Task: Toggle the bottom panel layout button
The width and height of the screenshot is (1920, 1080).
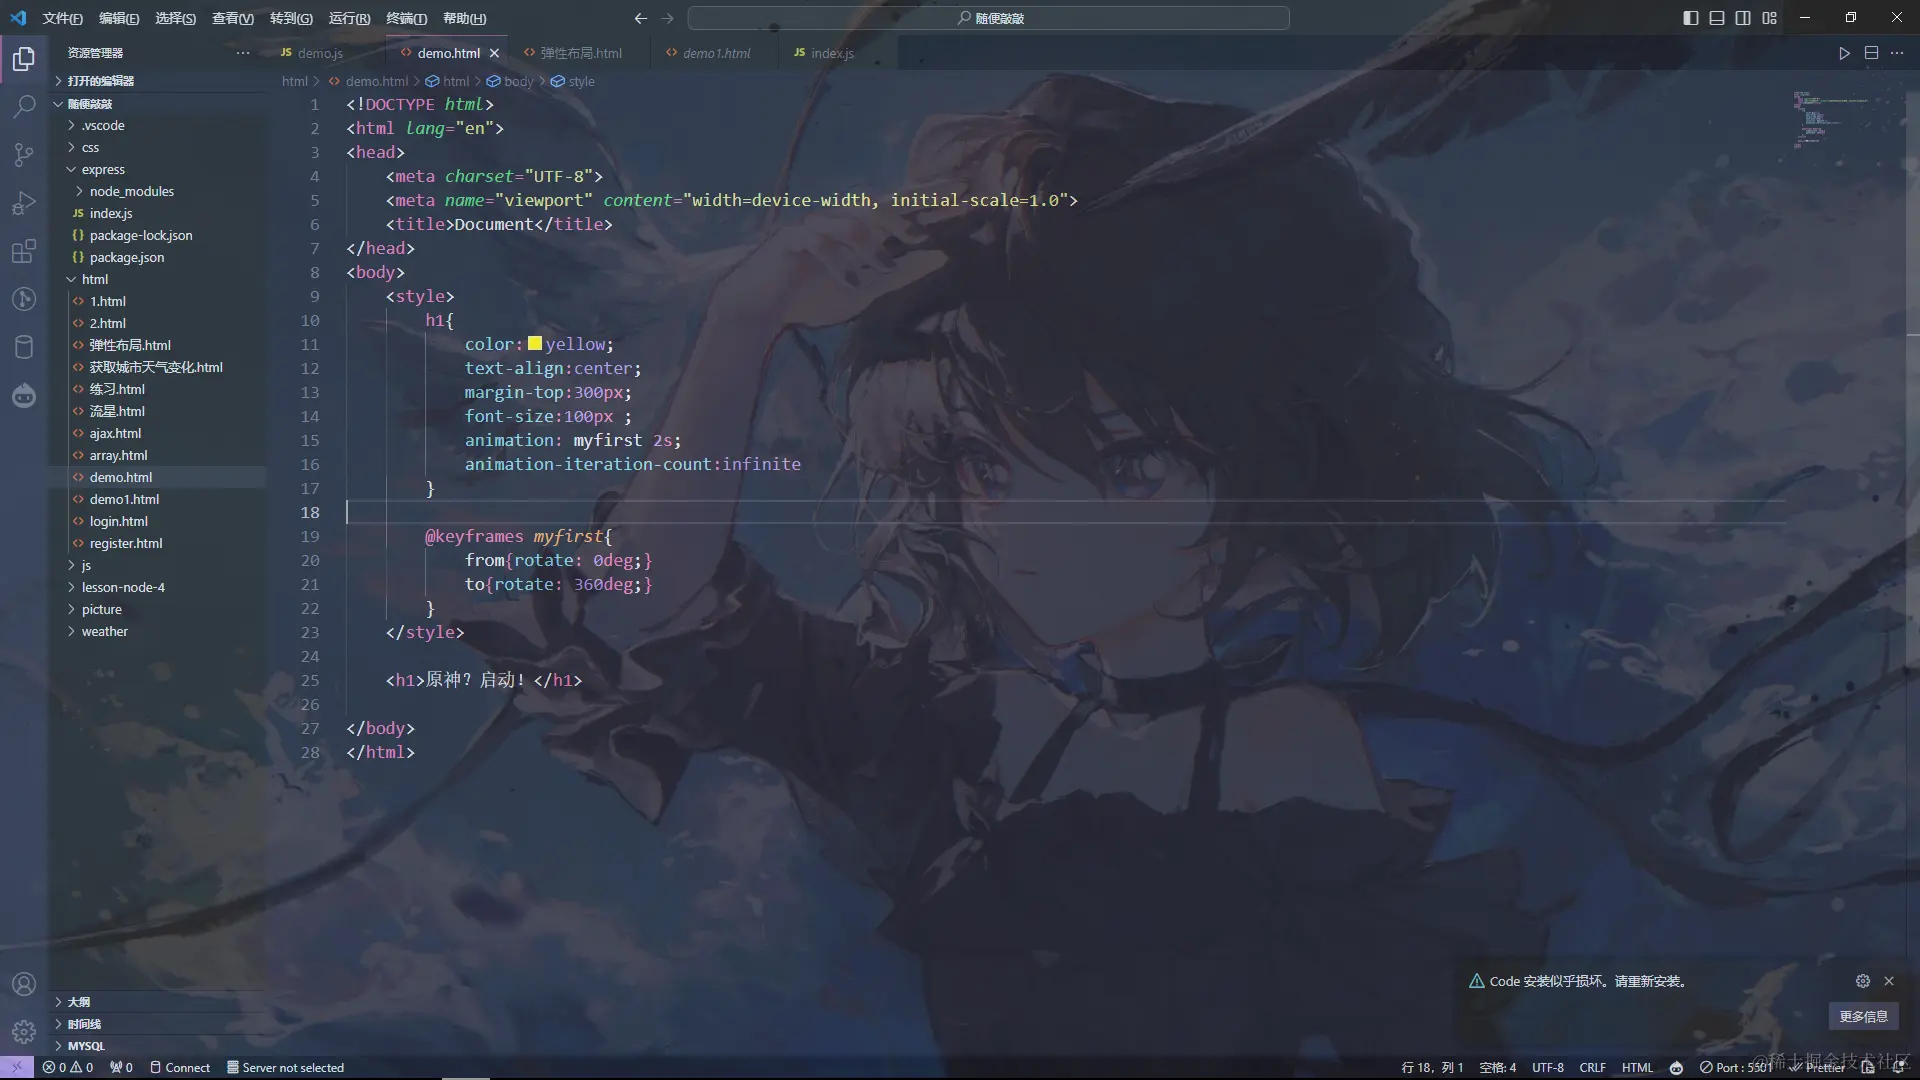Action: pos(1716,18)
